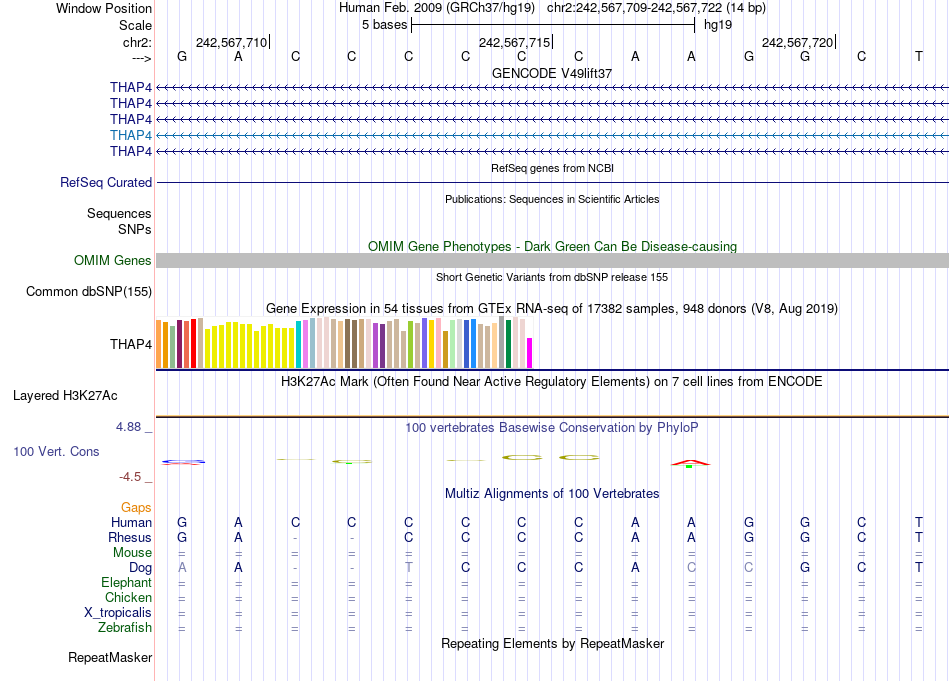950x681 pixels.
Task: Select the chr2: ruler label
Action: (x=137, y=42)
